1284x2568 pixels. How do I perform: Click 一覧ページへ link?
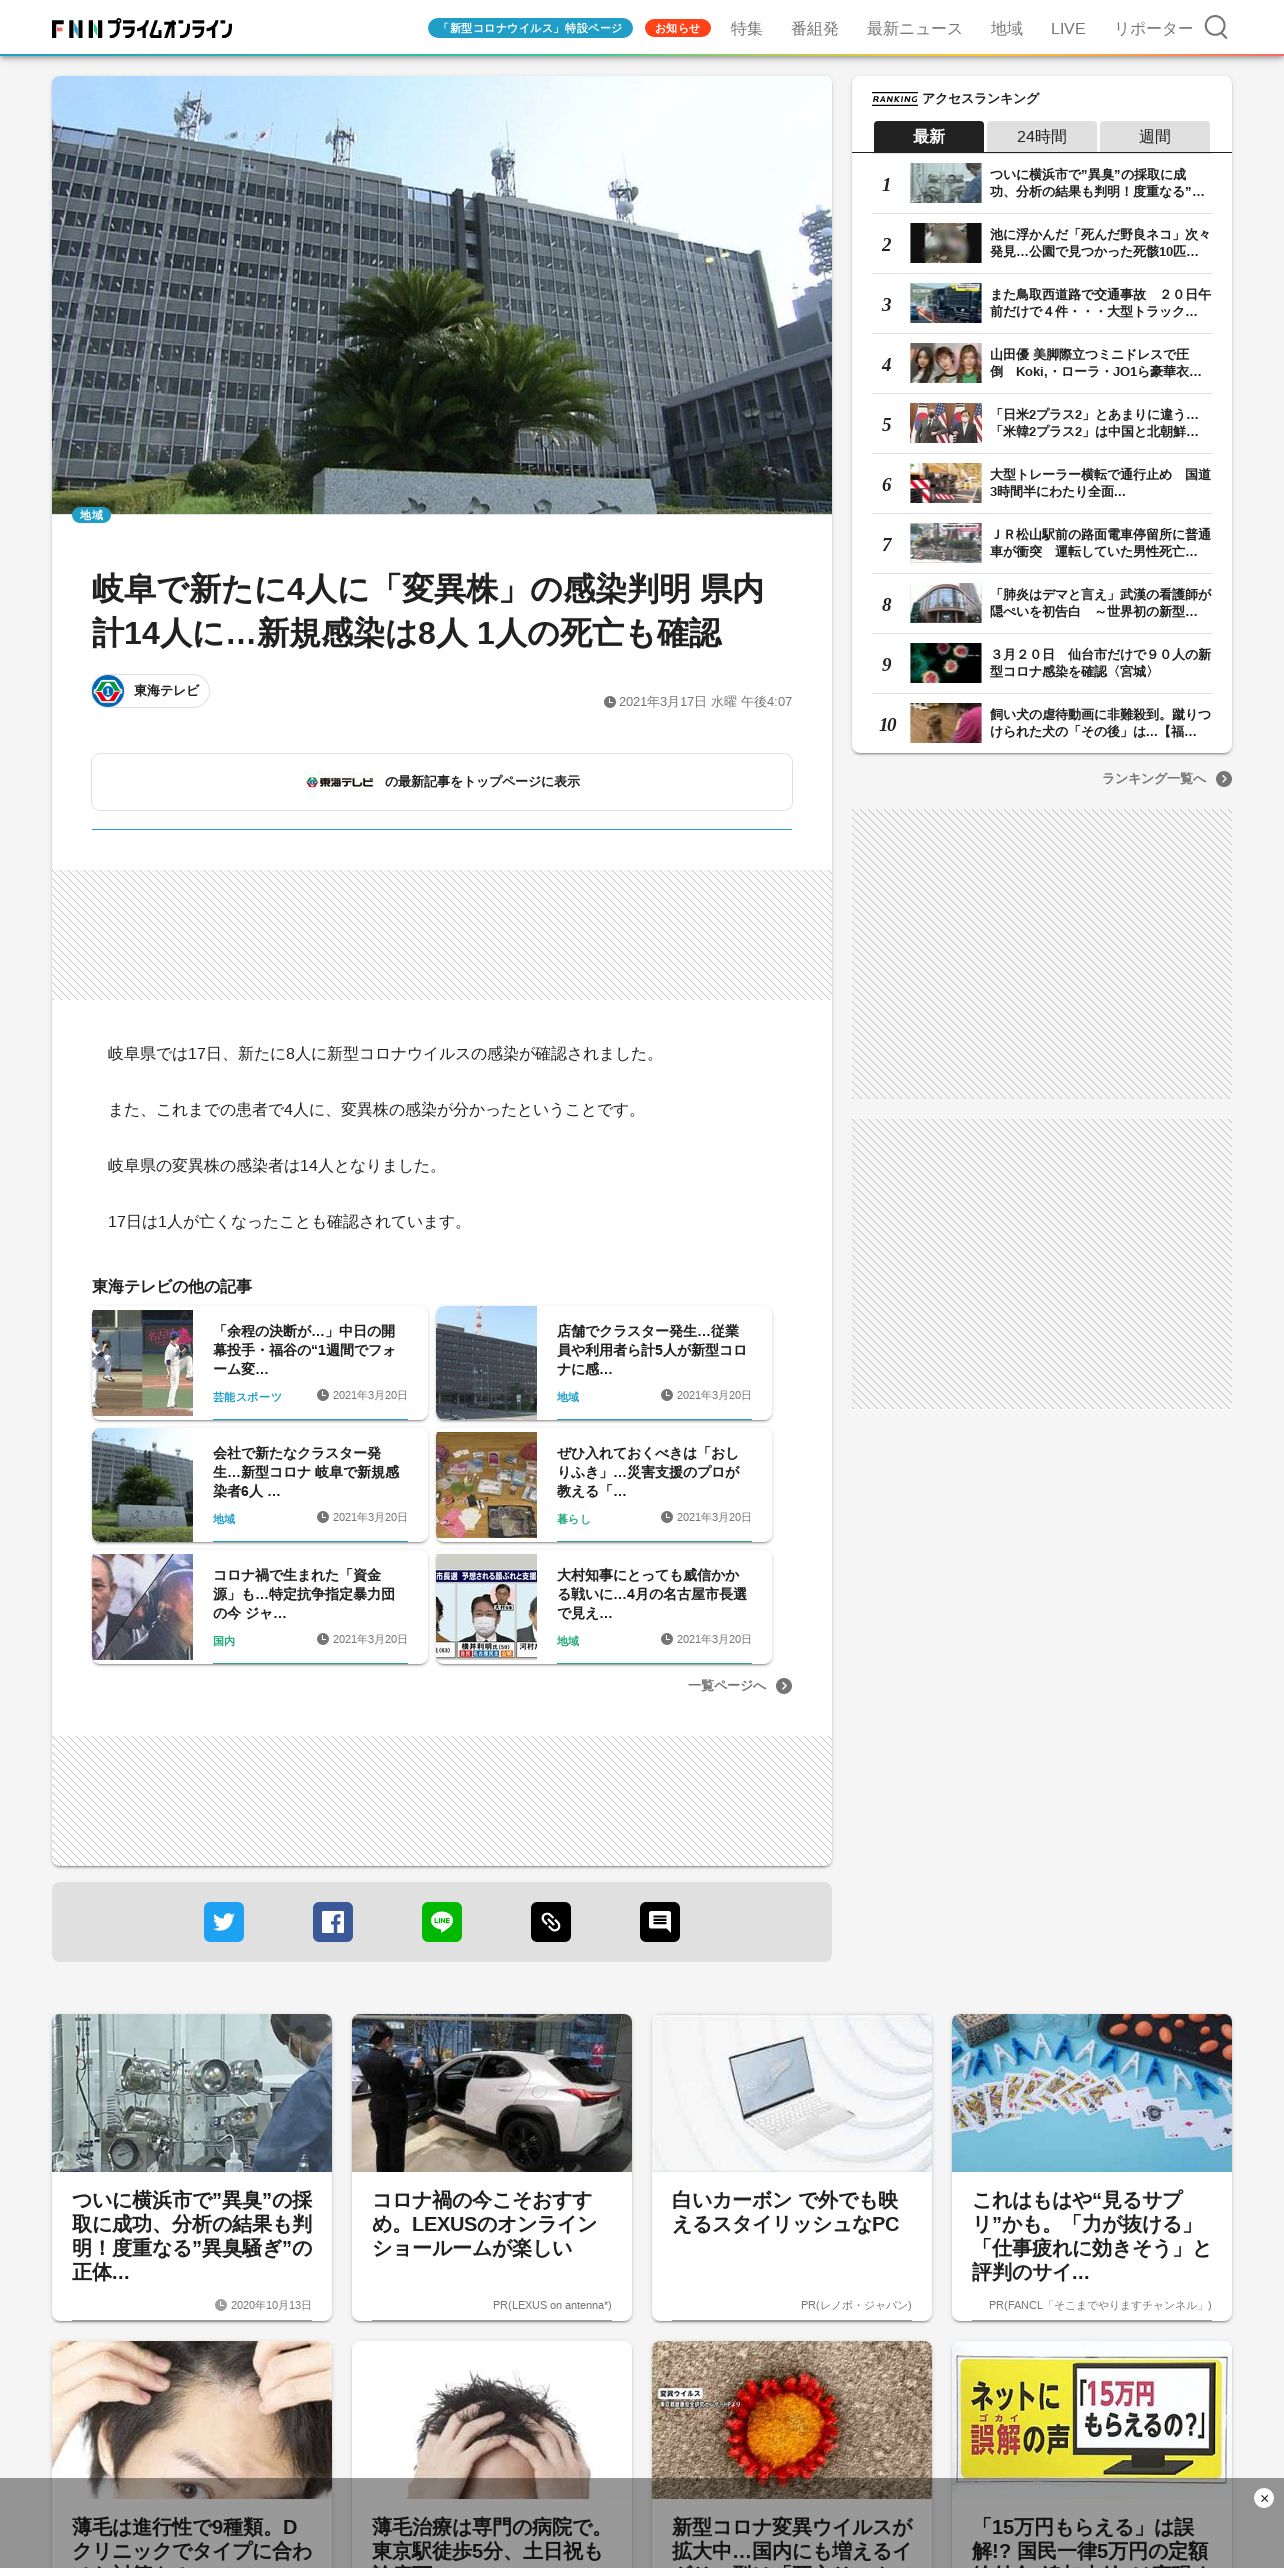click(x=727, y=1686)
